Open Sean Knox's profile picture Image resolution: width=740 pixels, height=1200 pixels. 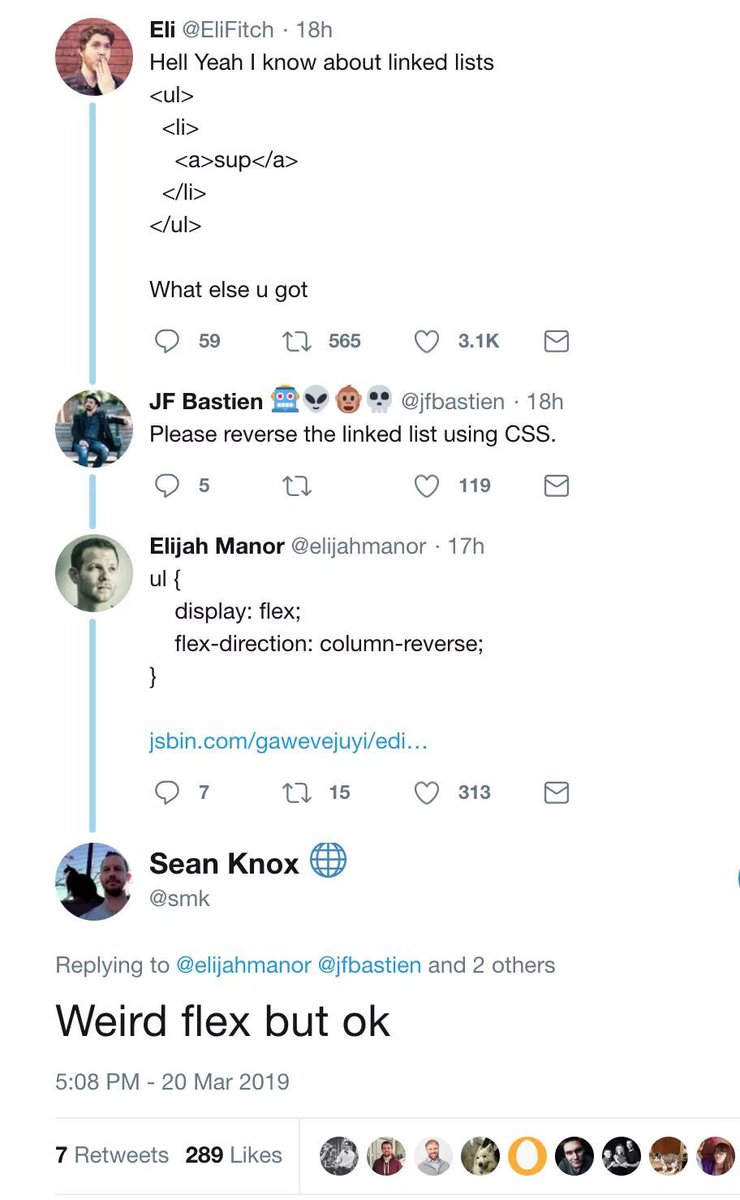(94, 881)
